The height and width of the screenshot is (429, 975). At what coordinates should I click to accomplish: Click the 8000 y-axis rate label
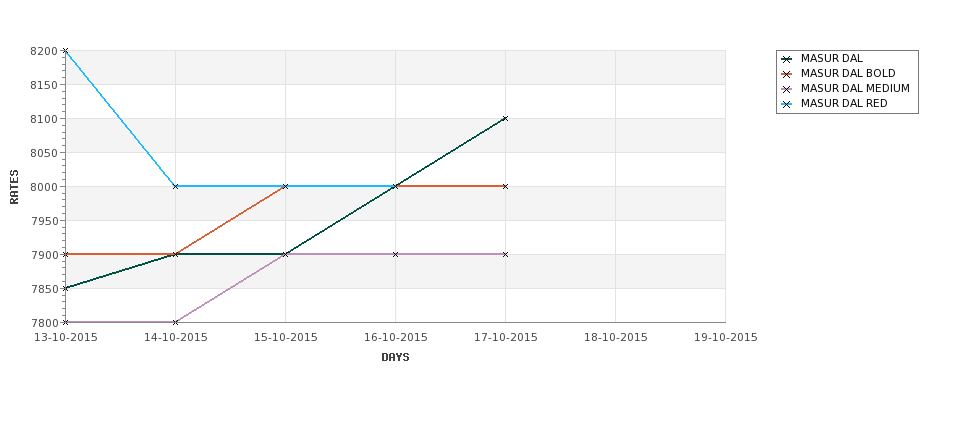click(x=44, y=187)
